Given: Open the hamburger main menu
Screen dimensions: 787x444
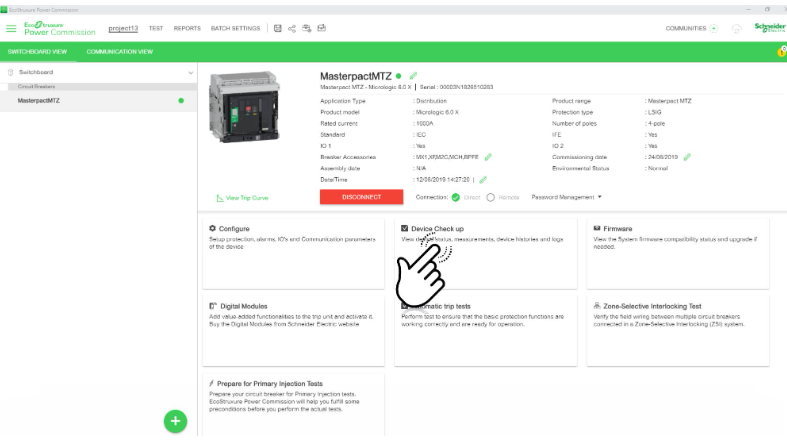Looking at the screenshot, I should pyautogui.click(x=11, y=29).
